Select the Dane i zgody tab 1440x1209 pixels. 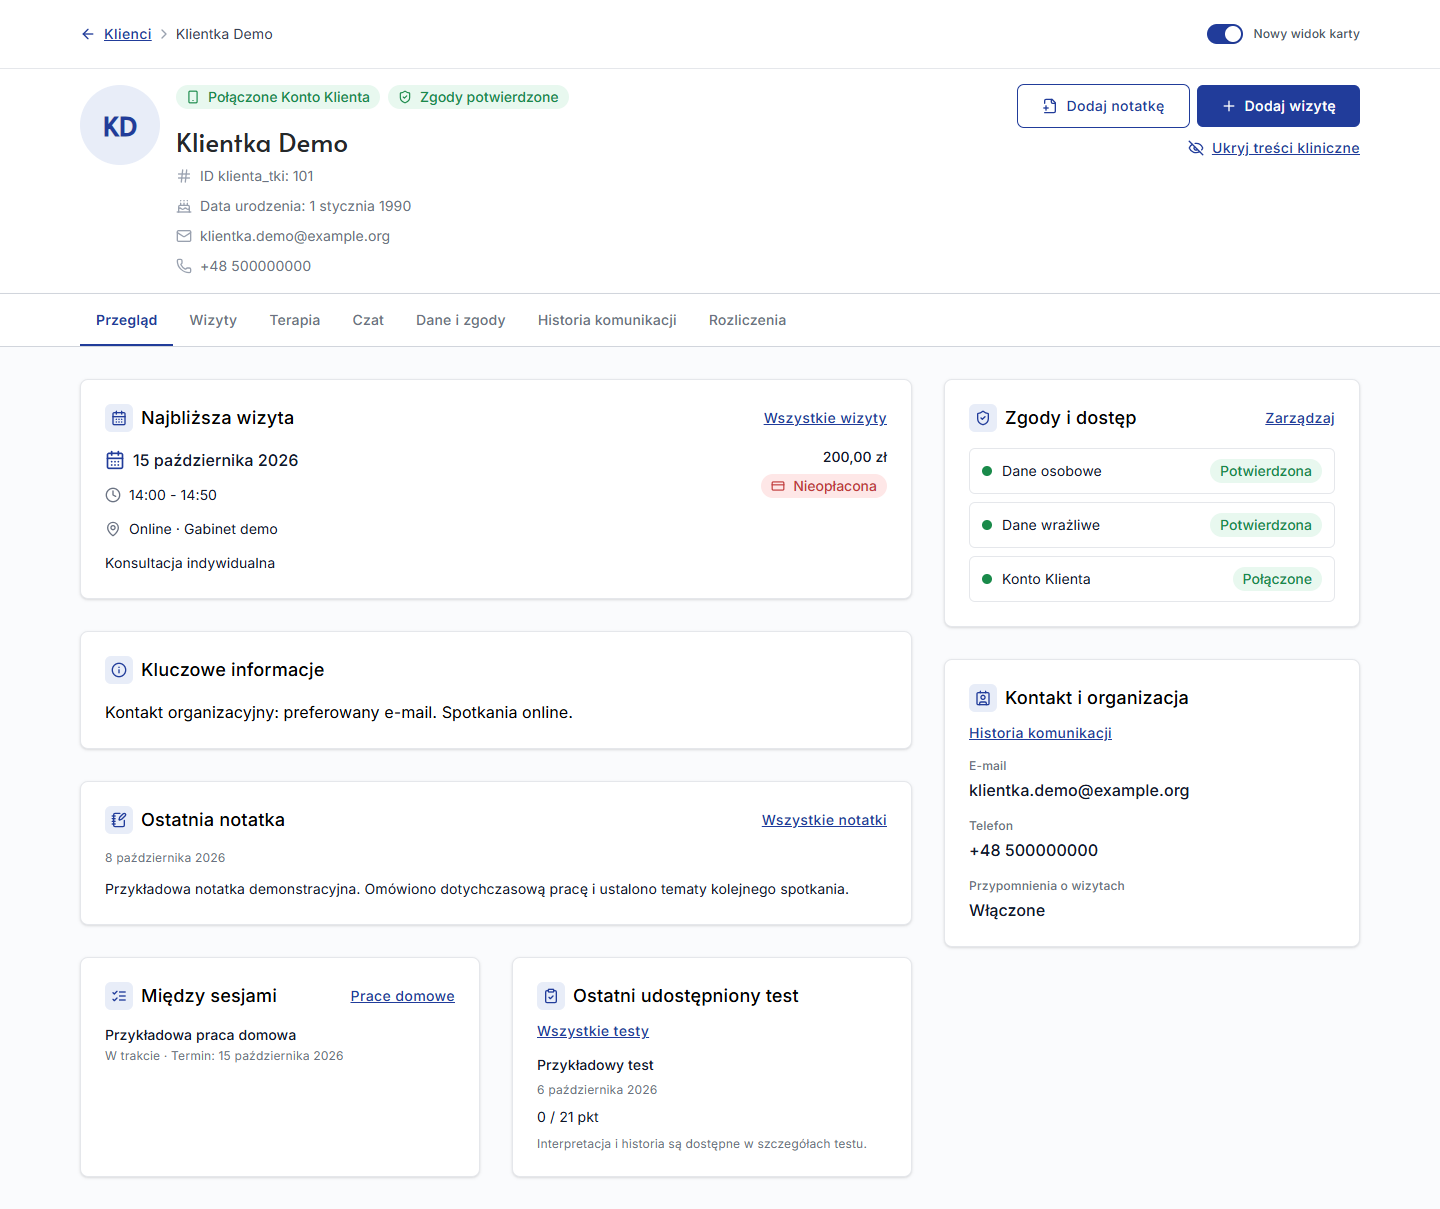pyautogui.click(x=461, y=320)
